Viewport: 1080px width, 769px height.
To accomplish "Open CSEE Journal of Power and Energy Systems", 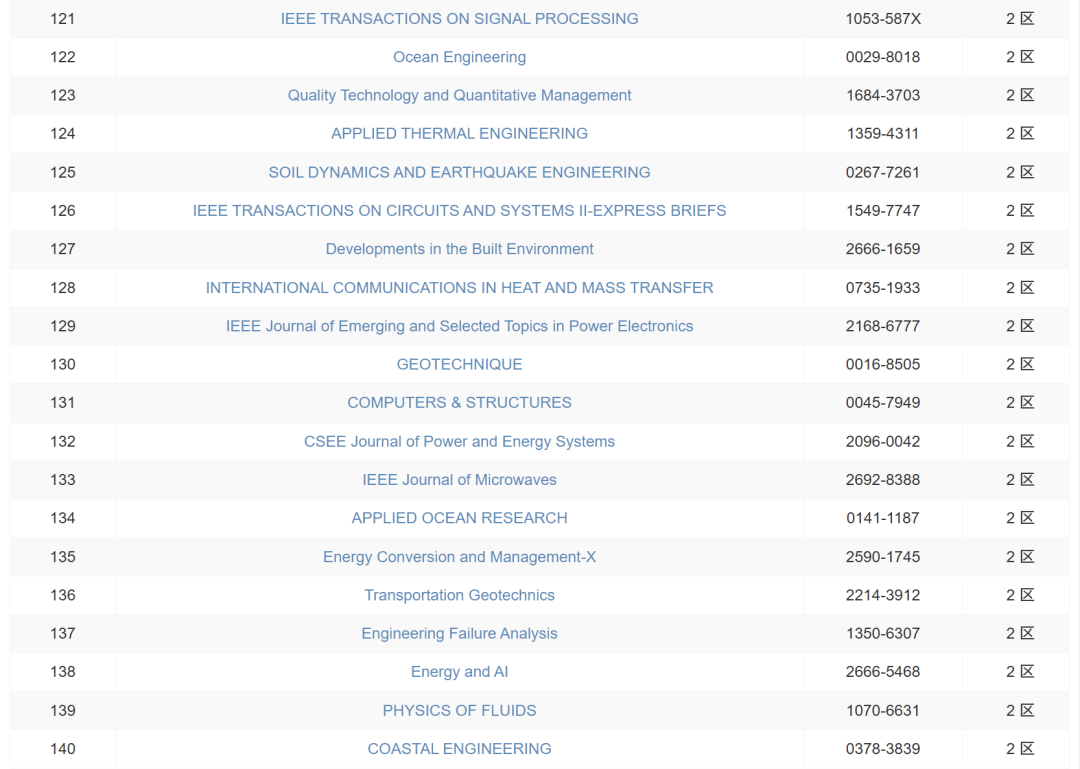I will [459, 441].
